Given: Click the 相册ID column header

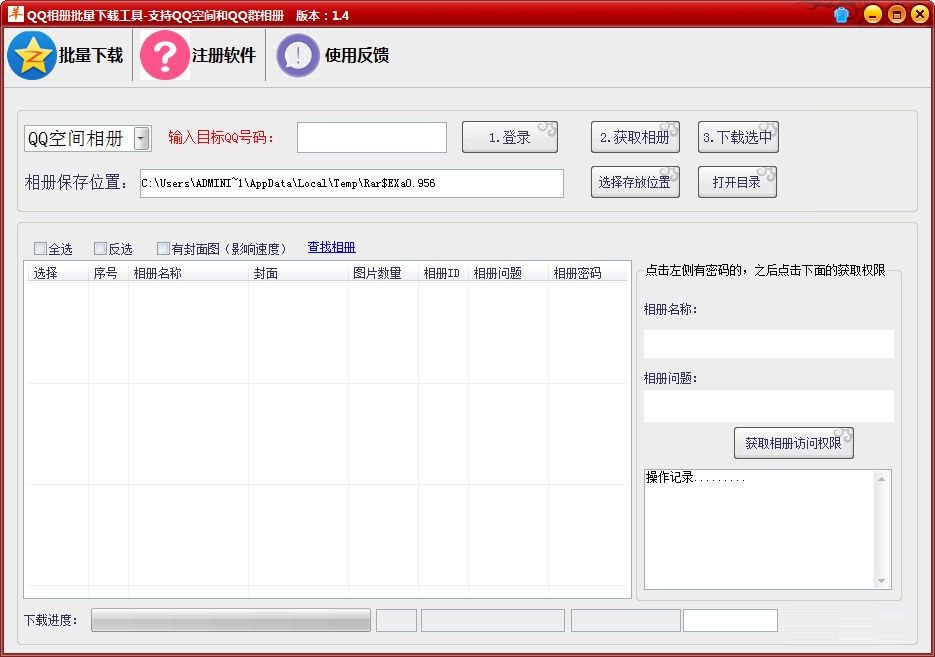Looking at the screenshot, I should point(441,271).
